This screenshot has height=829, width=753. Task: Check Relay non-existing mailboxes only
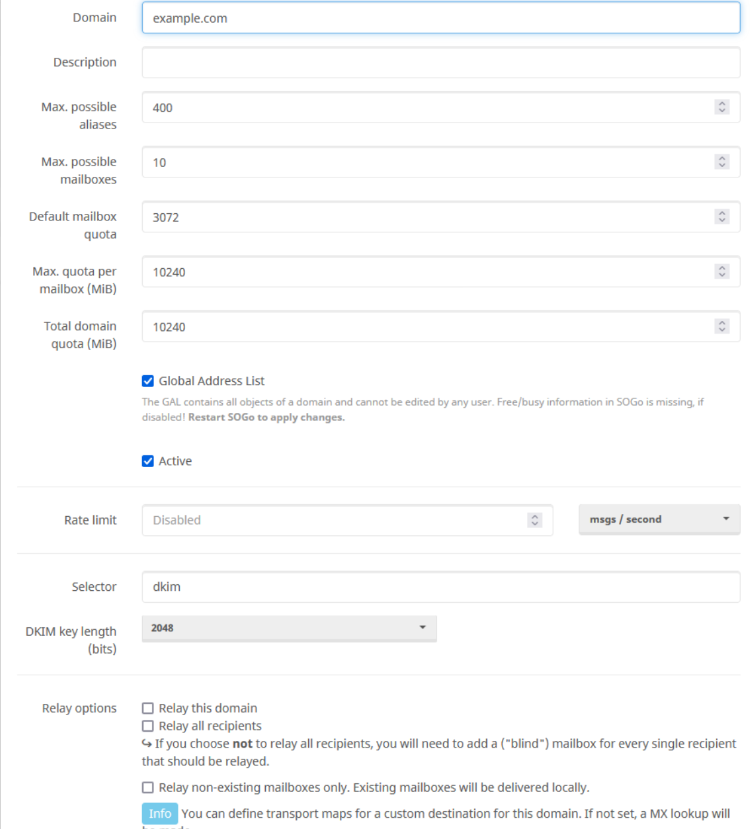click(148, 787)
